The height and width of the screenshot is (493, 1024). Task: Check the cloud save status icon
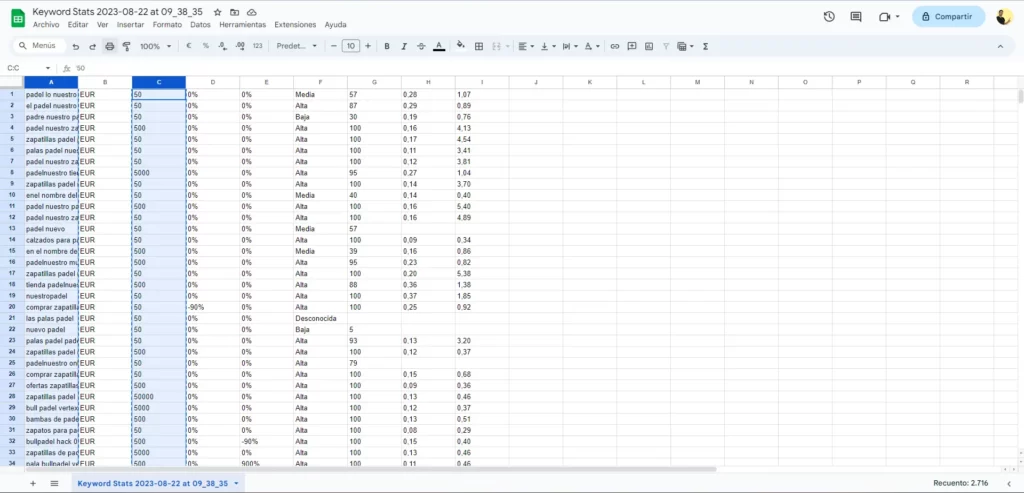[252, 12]
